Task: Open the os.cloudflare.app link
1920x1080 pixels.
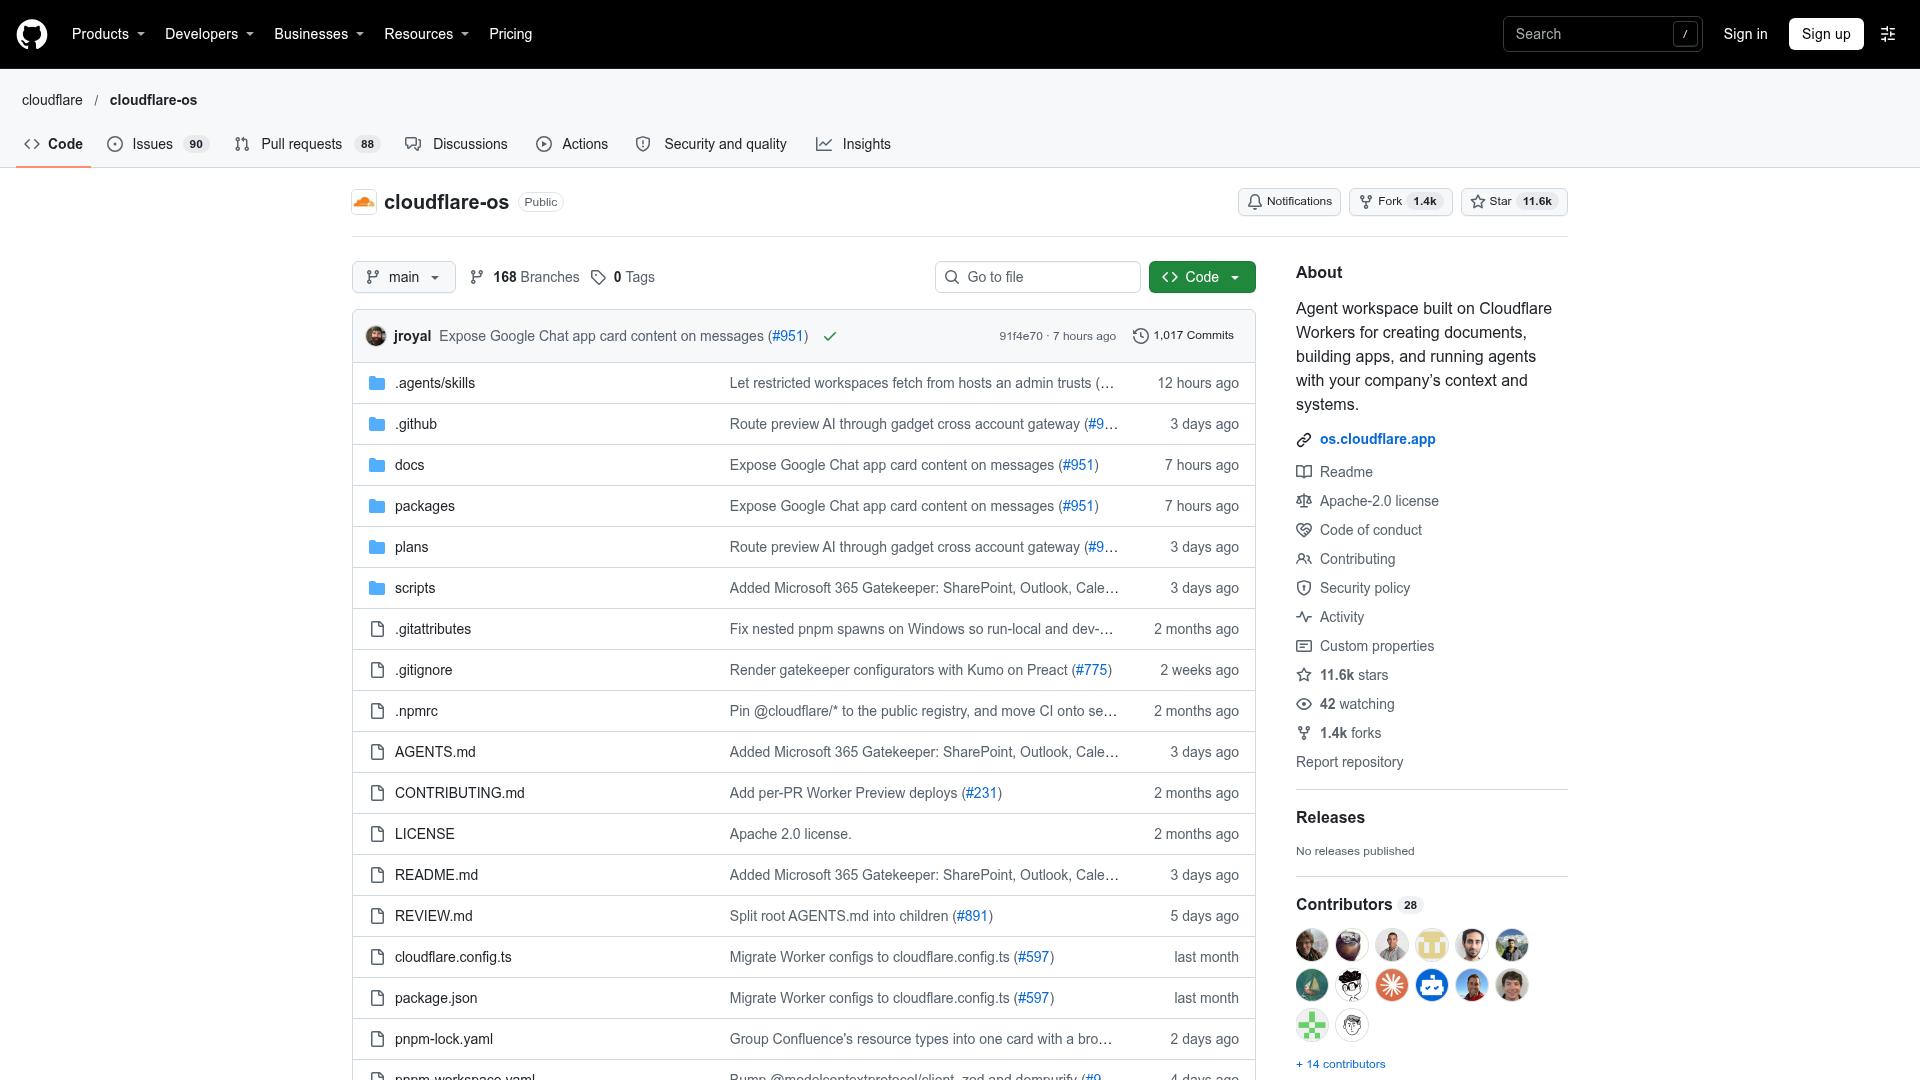Action: [1377, 439]
